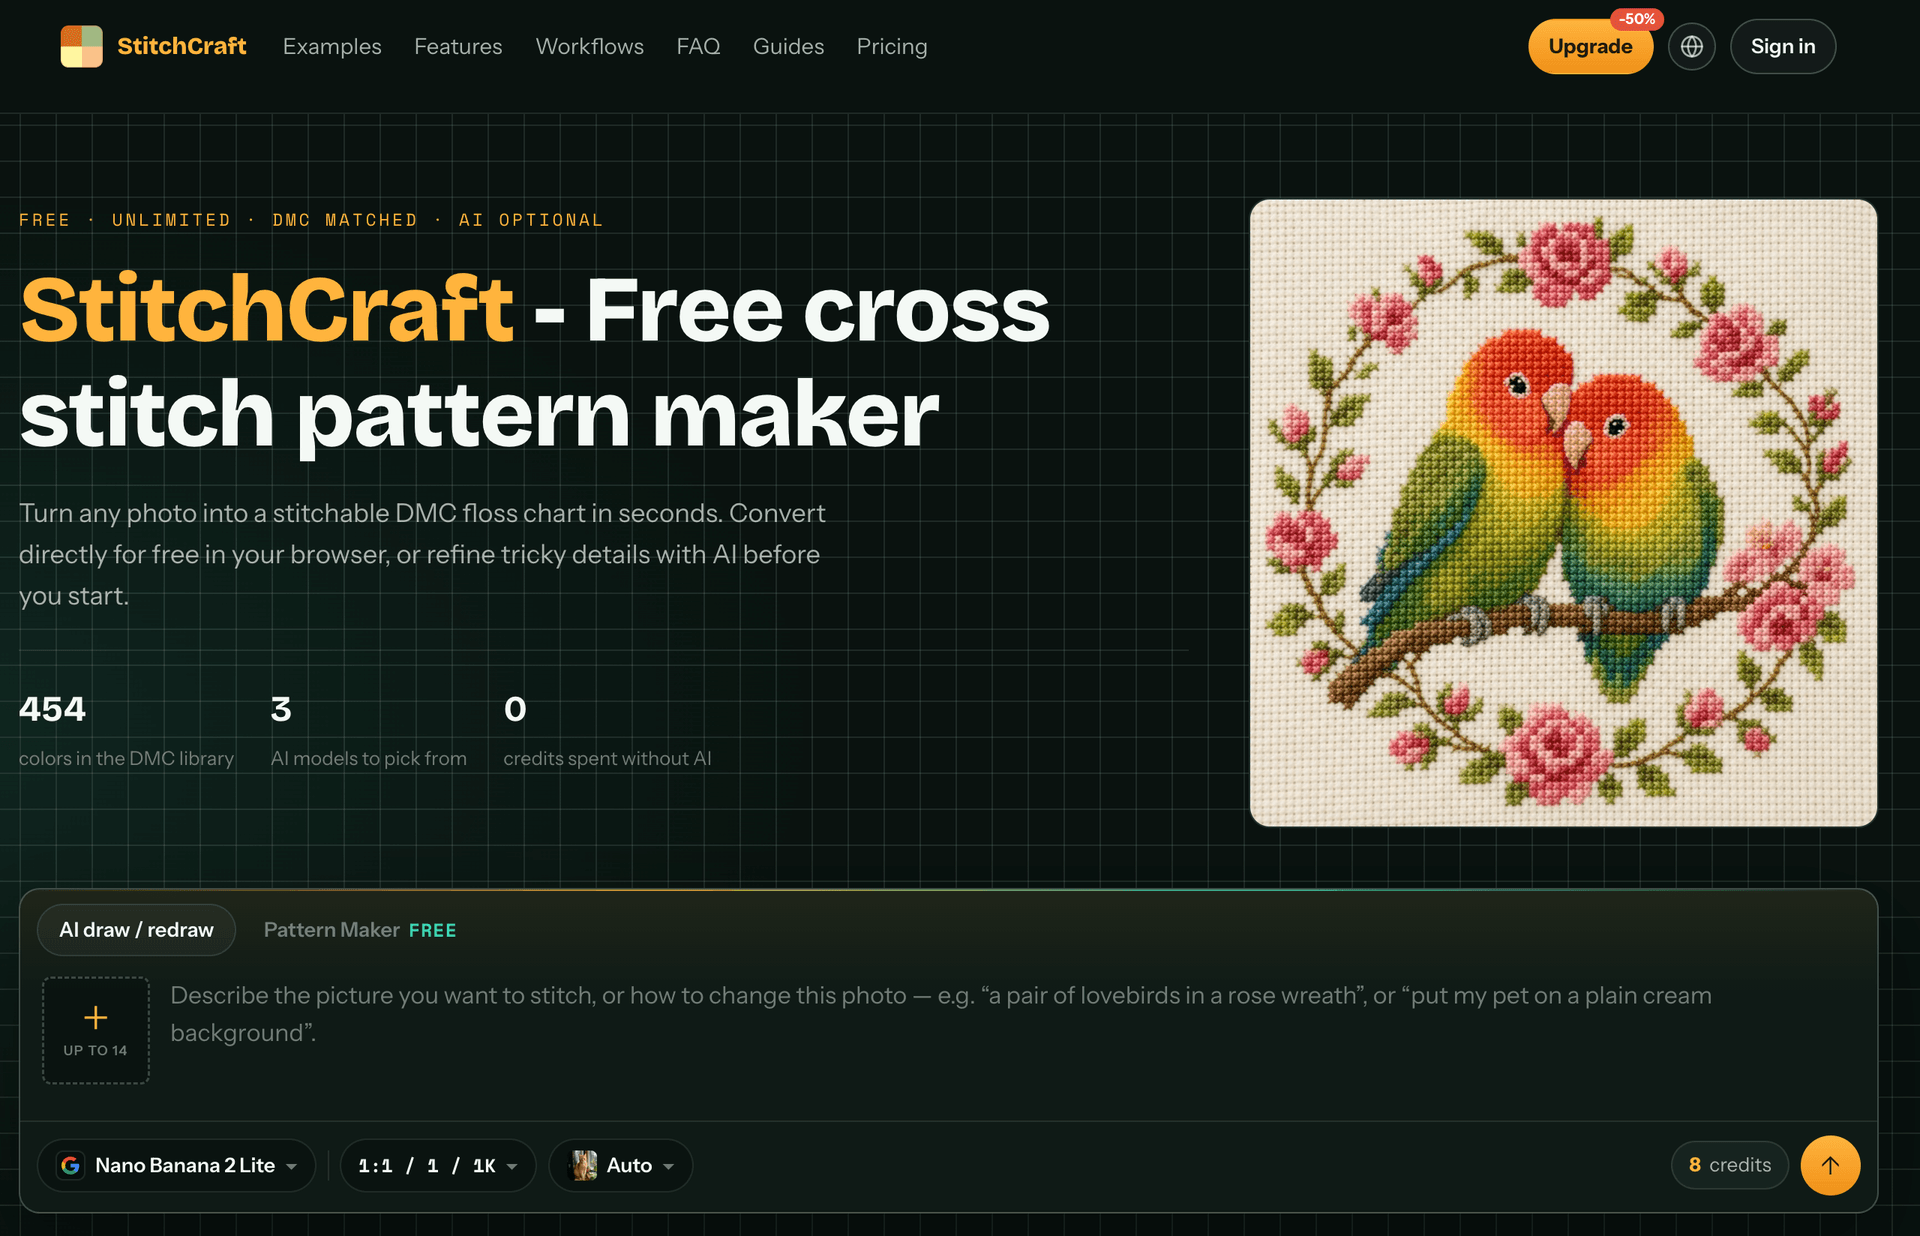1920x1236 pixels.
Task: Click the Sign in button
Action: tap(1783, 46)
